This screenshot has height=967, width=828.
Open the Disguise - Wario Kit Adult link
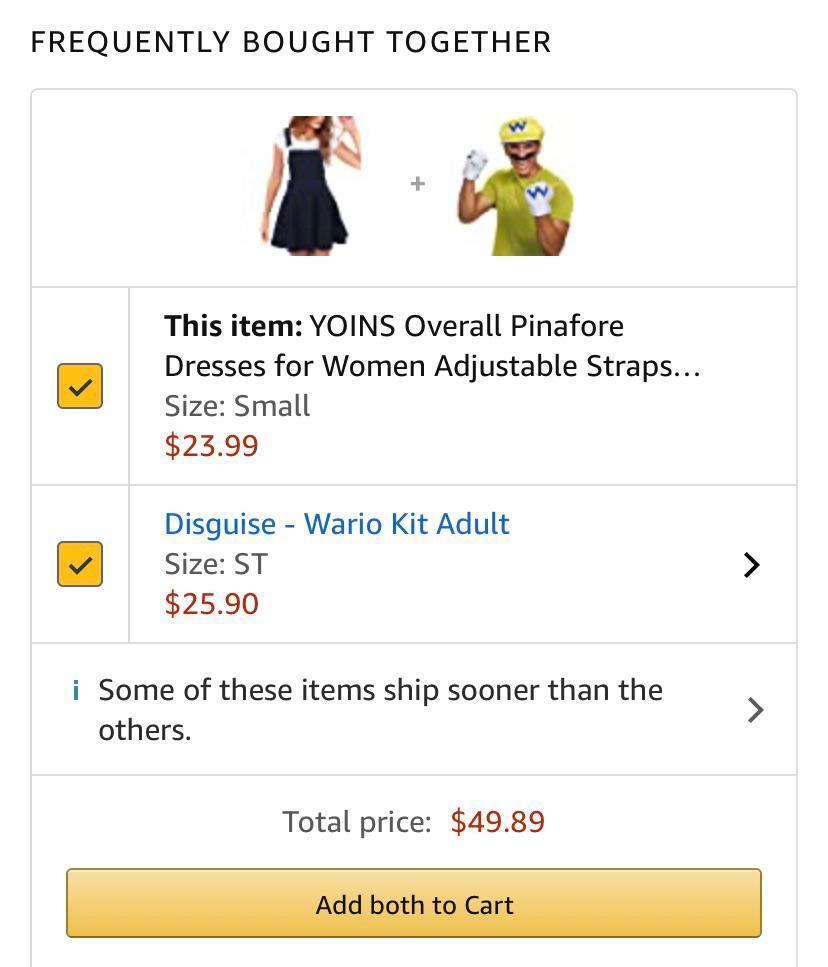[x=337, y=523]
